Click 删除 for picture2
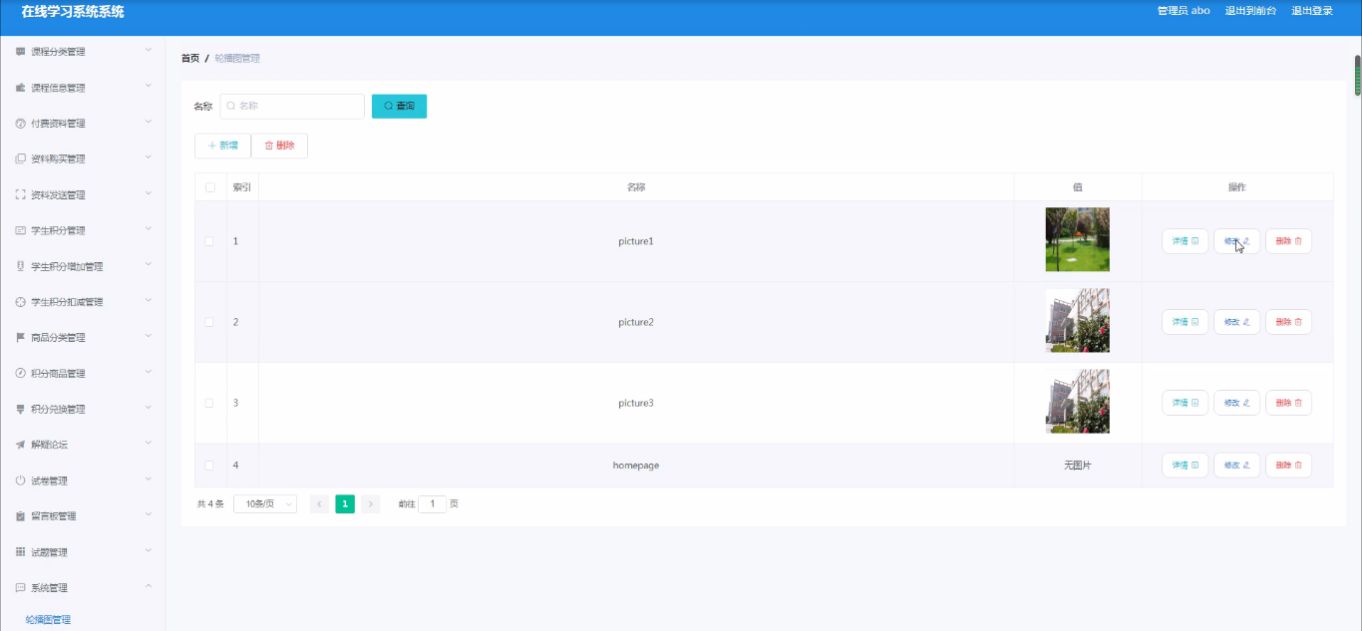The height and width of the screenshot is (631, 1362). (x=1289, y=322)
